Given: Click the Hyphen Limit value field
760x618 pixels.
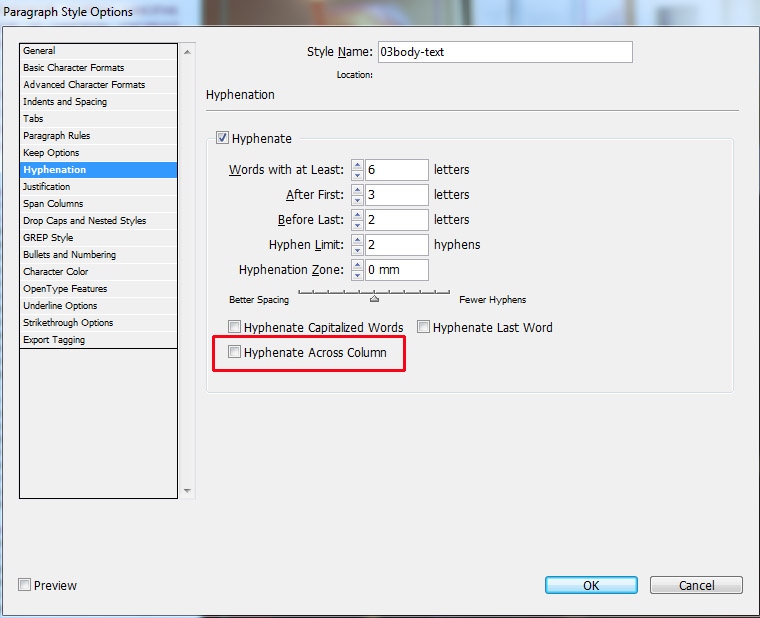Looking at the screenshot, I should pos(396,245).
